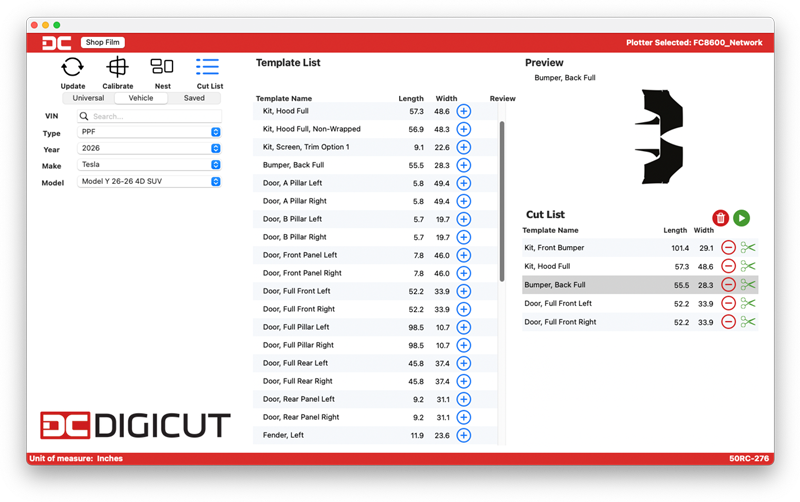Select Door, Full Front Right in Cut List
The image size is (800, 502).
click(x=640, y=322)
